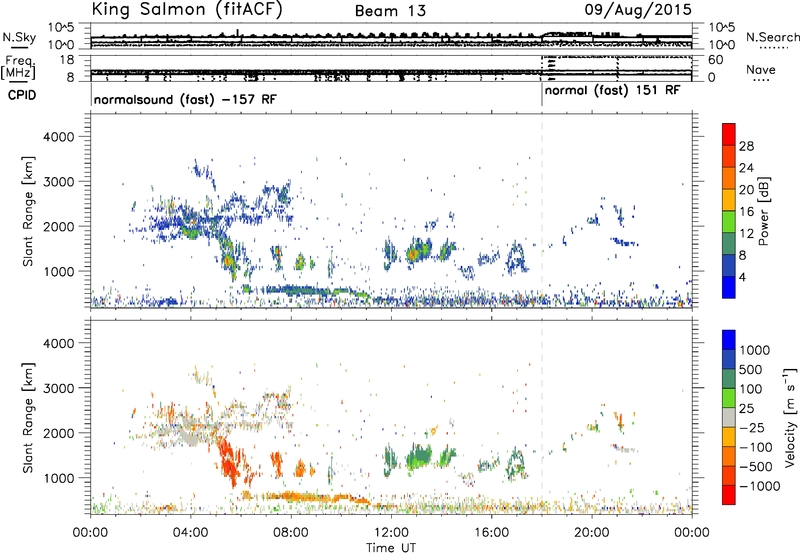Click the gray segment of Velocity colorbar
Screen dimensions: 800x554
pos(729,417)
